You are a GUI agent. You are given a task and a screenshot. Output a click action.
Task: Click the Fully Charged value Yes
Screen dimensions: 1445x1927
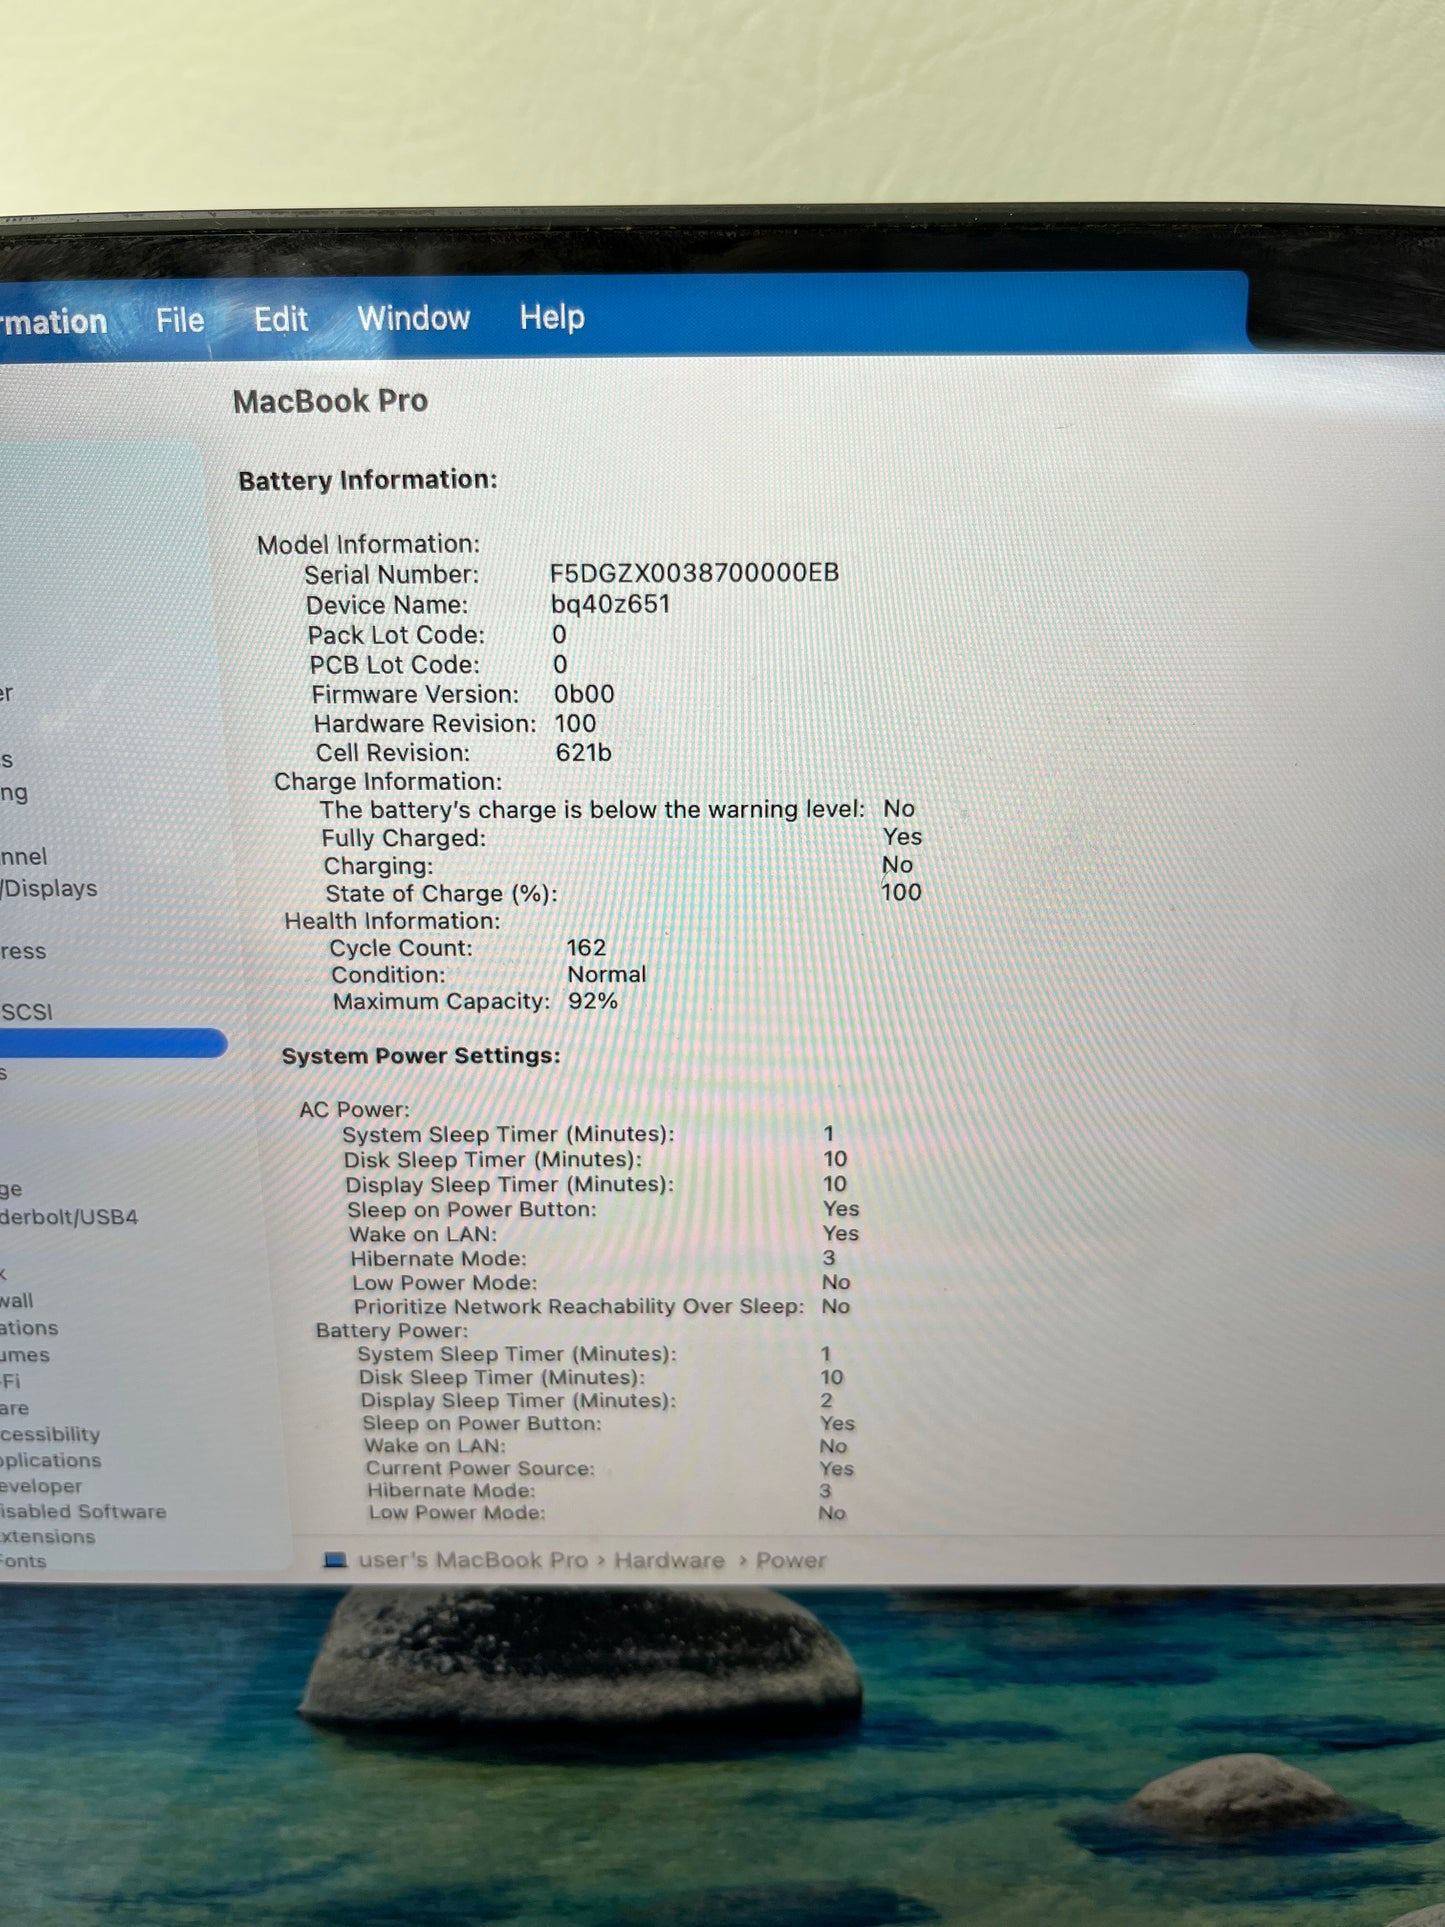tap(902, 836)
